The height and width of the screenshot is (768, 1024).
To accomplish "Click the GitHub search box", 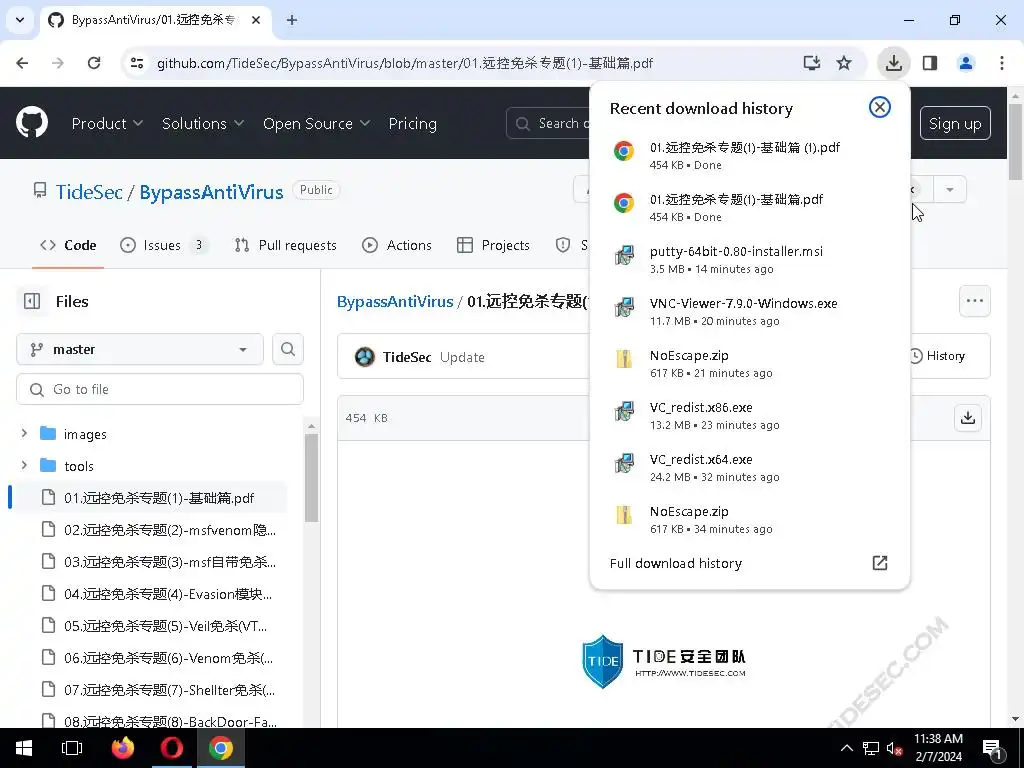I will pos(549,123).
